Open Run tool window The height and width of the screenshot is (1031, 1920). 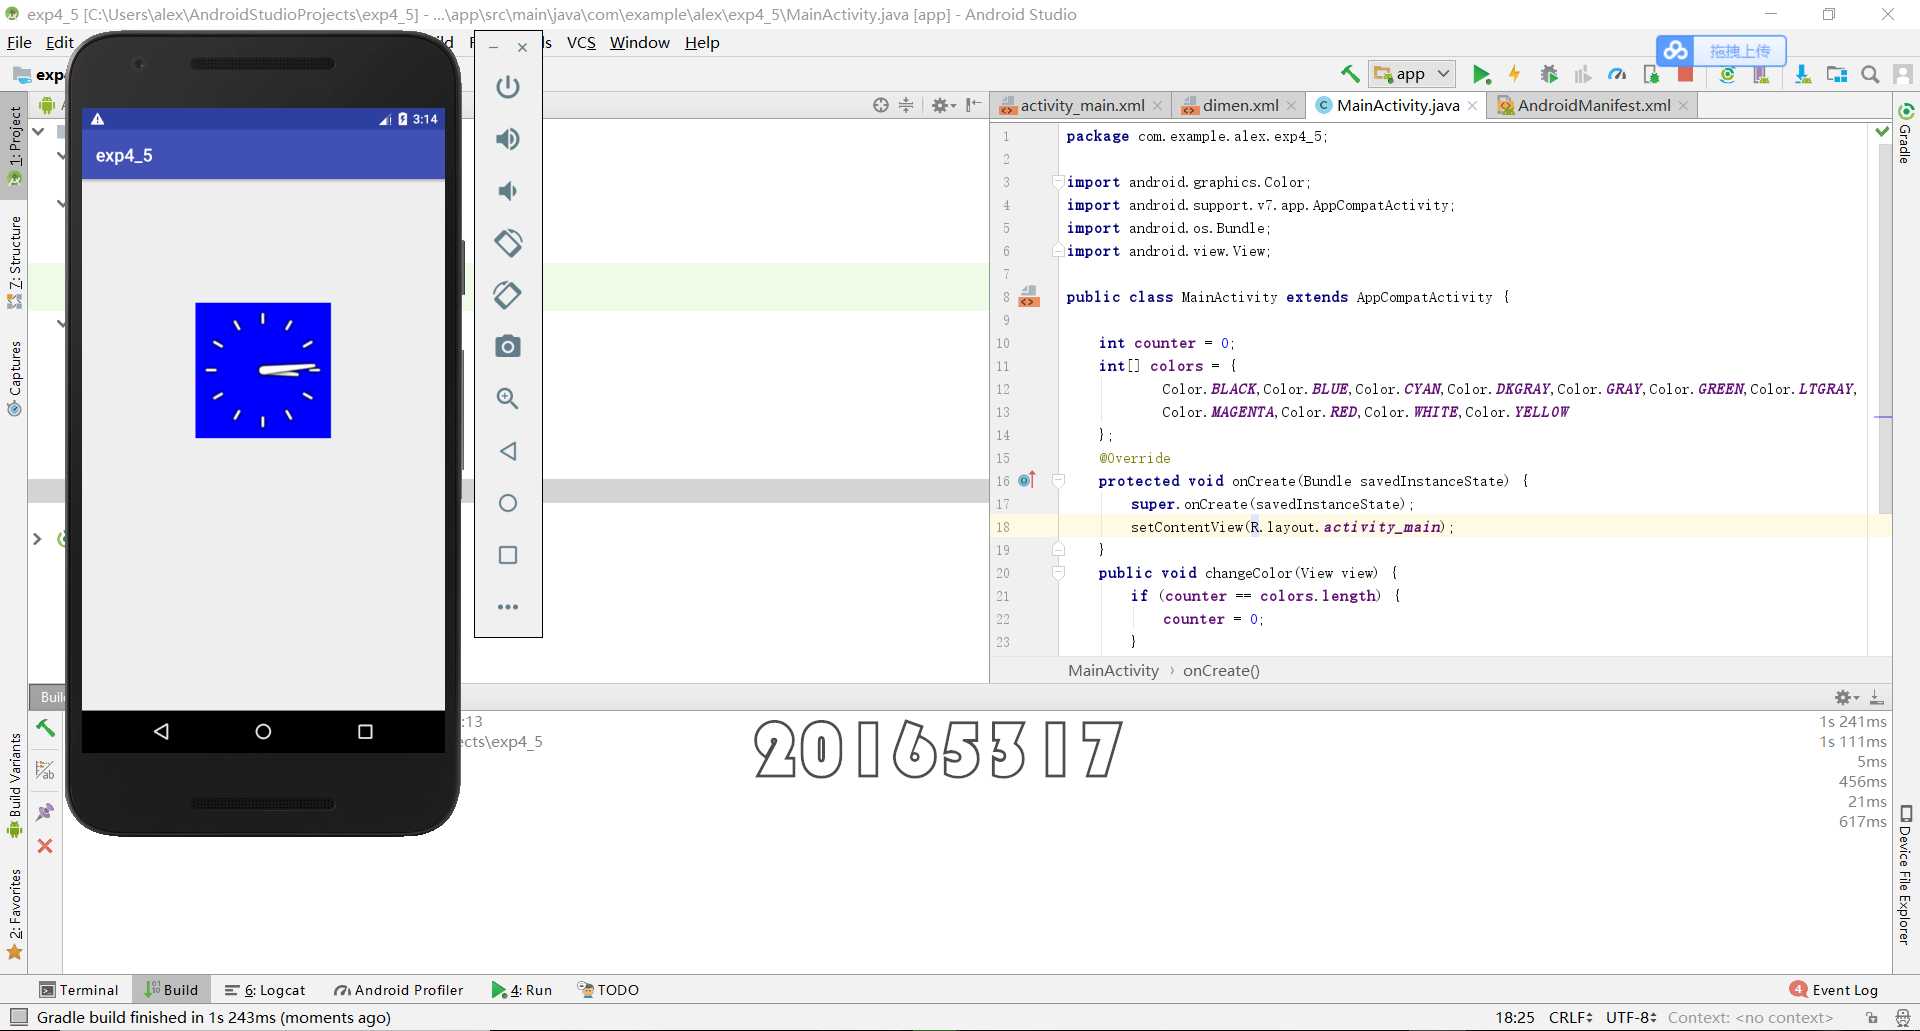pyautogui.click(x=522, y=990)
